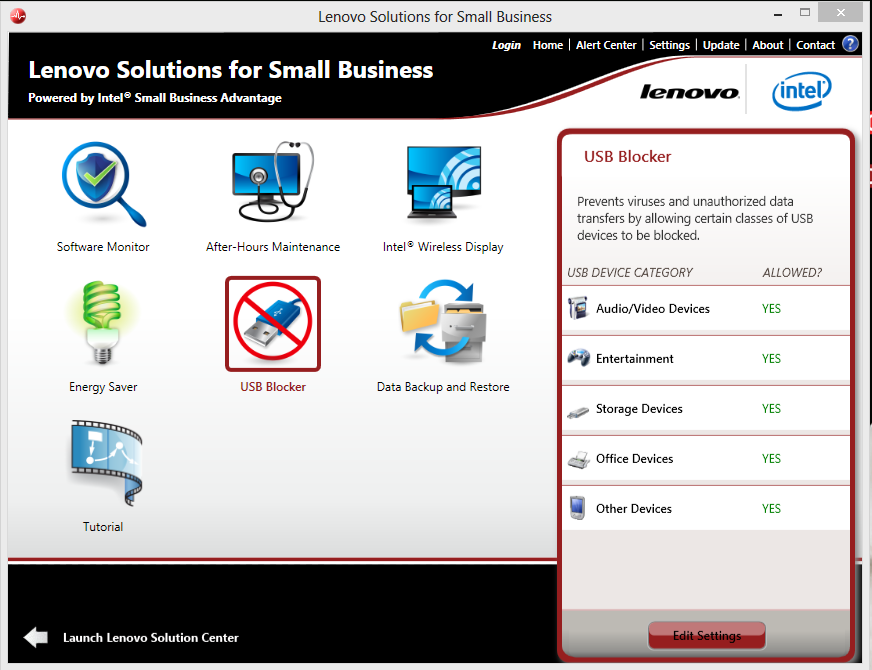This screenshot has height=670, width=872.
Task: Click the Other Devices phone icon
Action: 577,508
